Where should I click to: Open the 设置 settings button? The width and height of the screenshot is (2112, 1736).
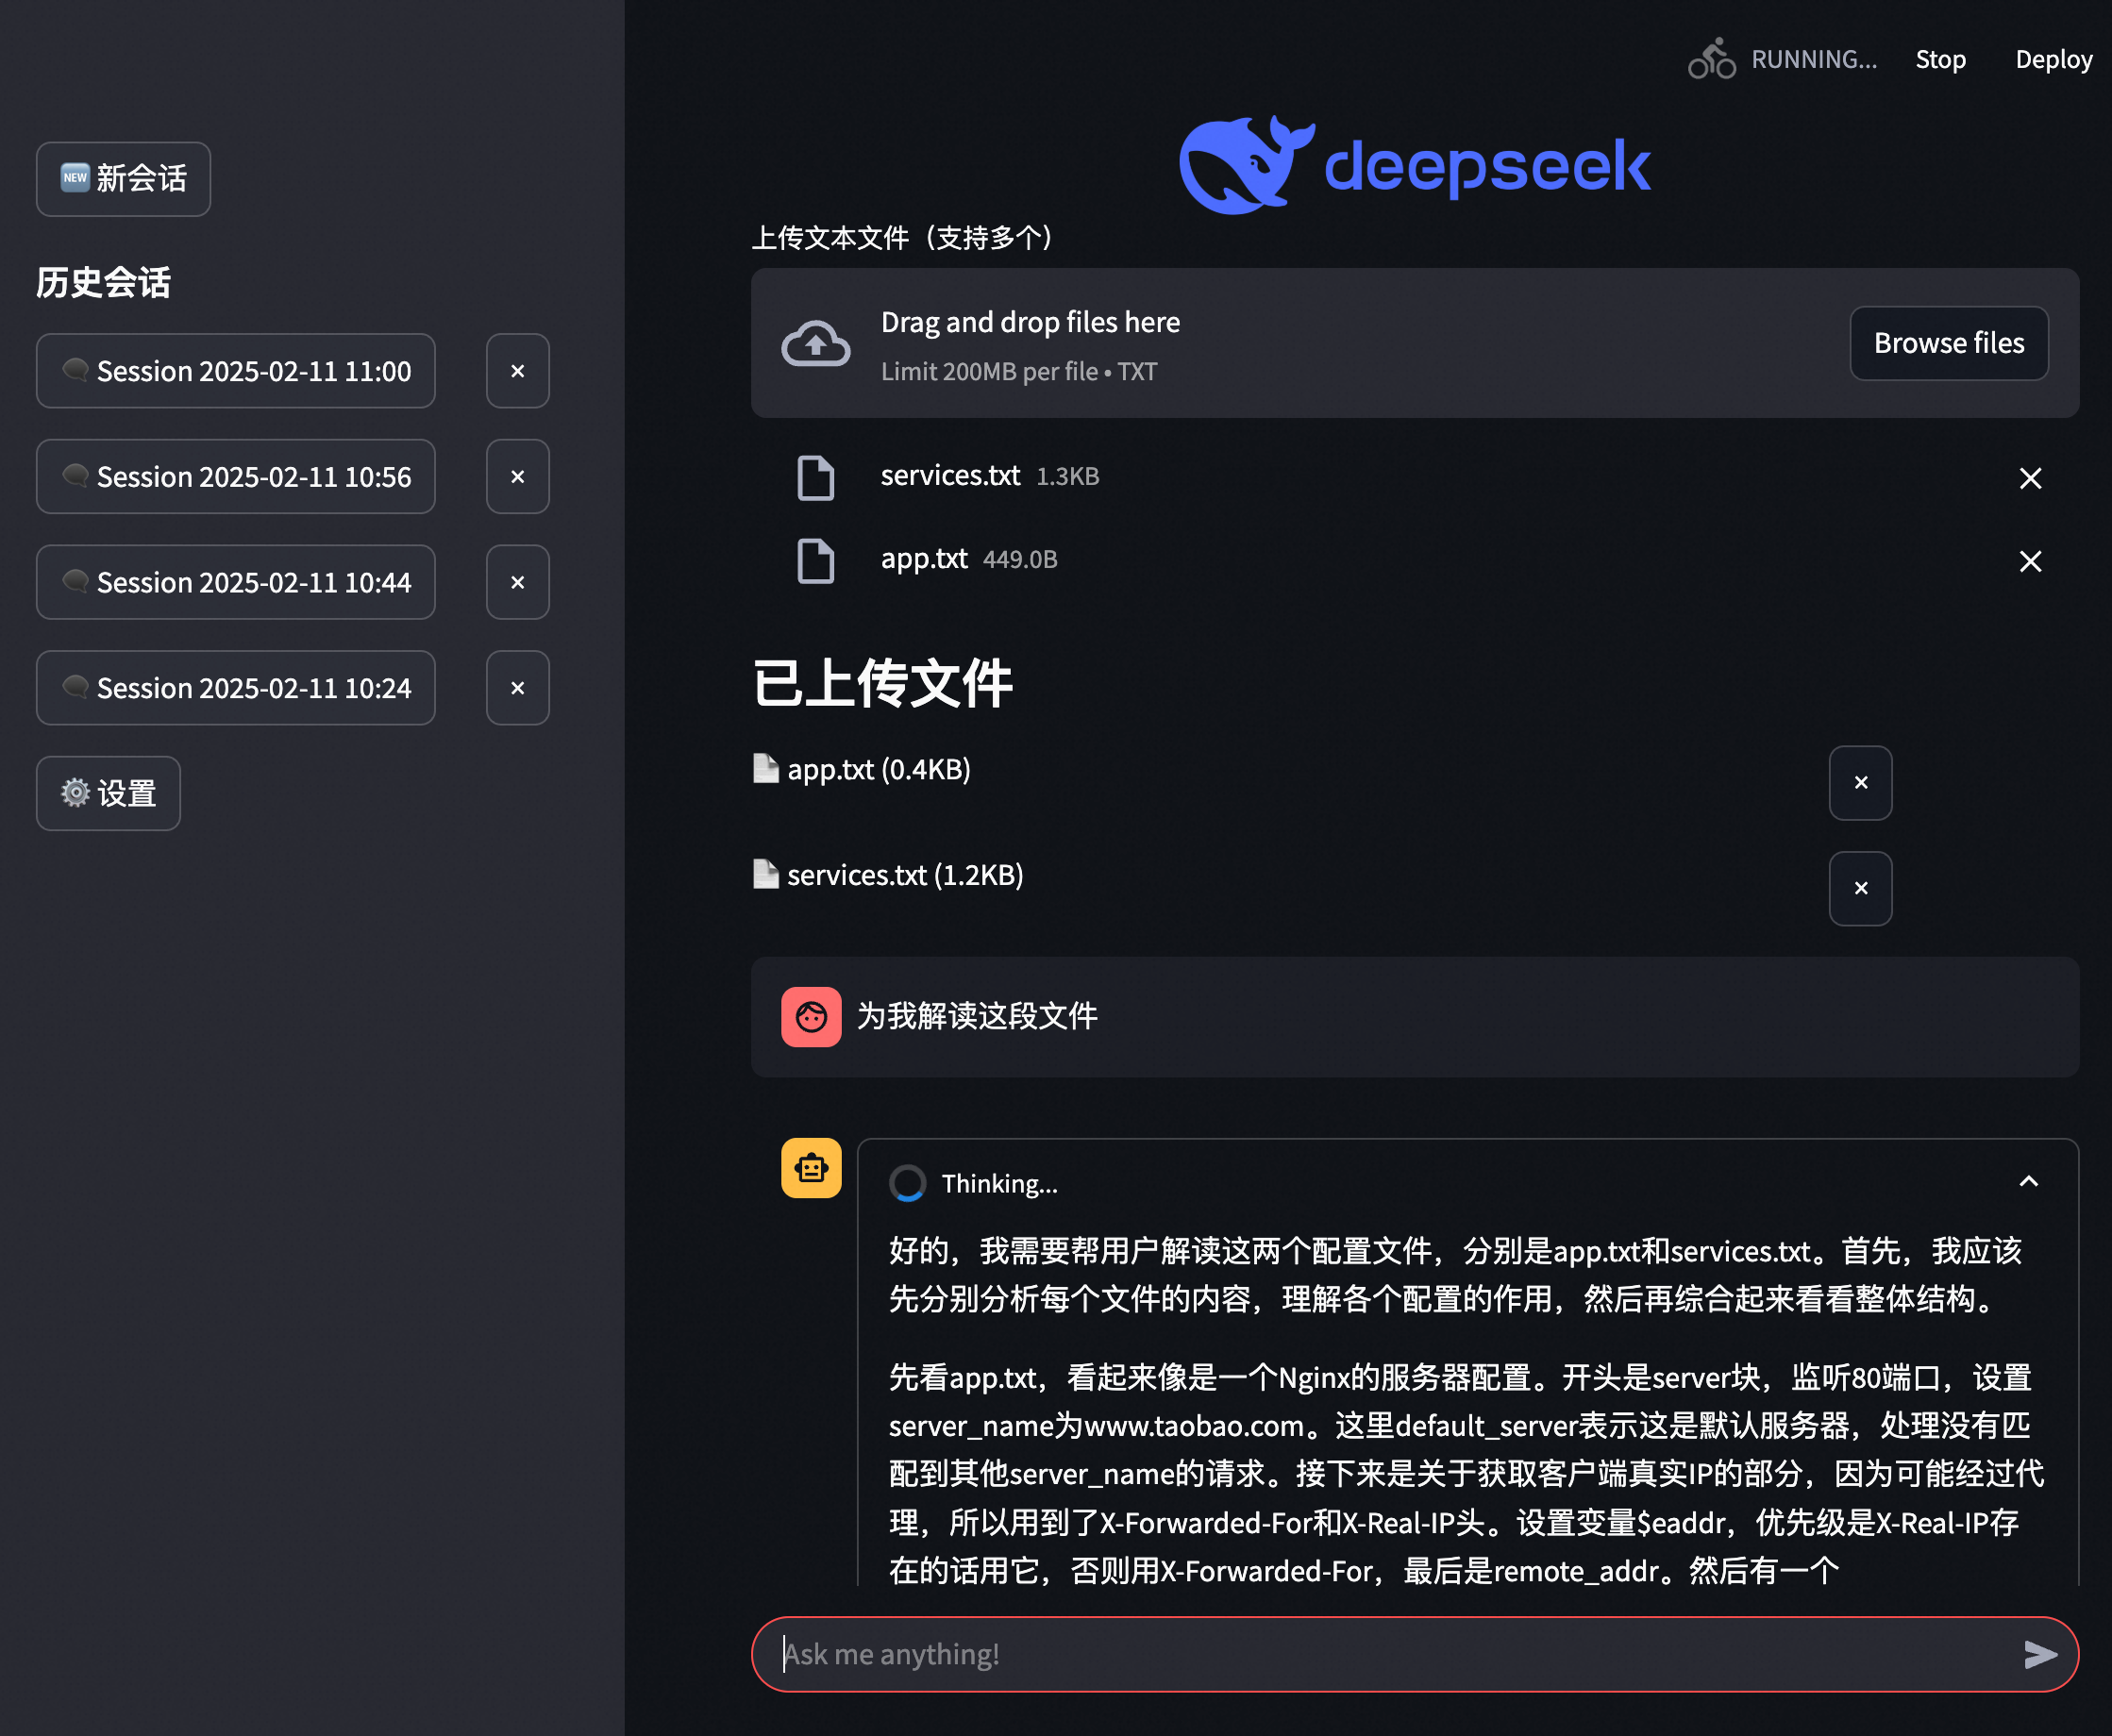[109, 793]
